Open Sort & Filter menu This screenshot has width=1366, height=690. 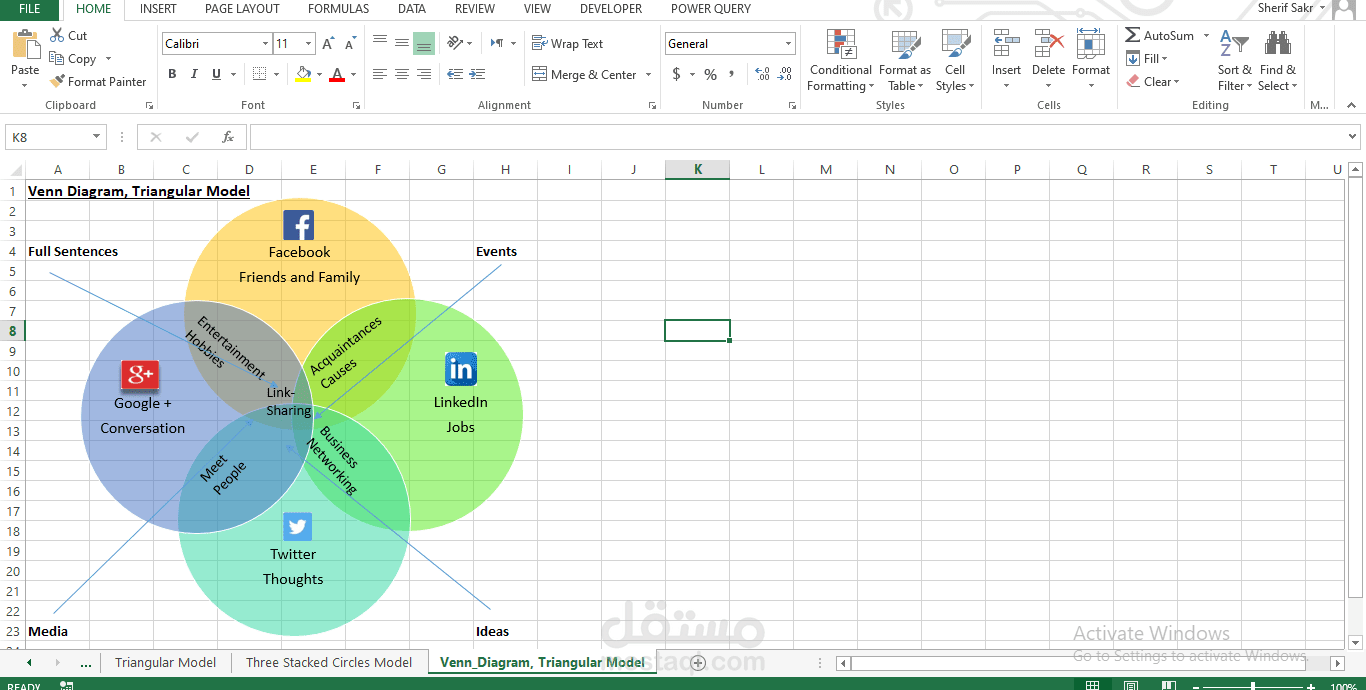(x=1234, y=60)
